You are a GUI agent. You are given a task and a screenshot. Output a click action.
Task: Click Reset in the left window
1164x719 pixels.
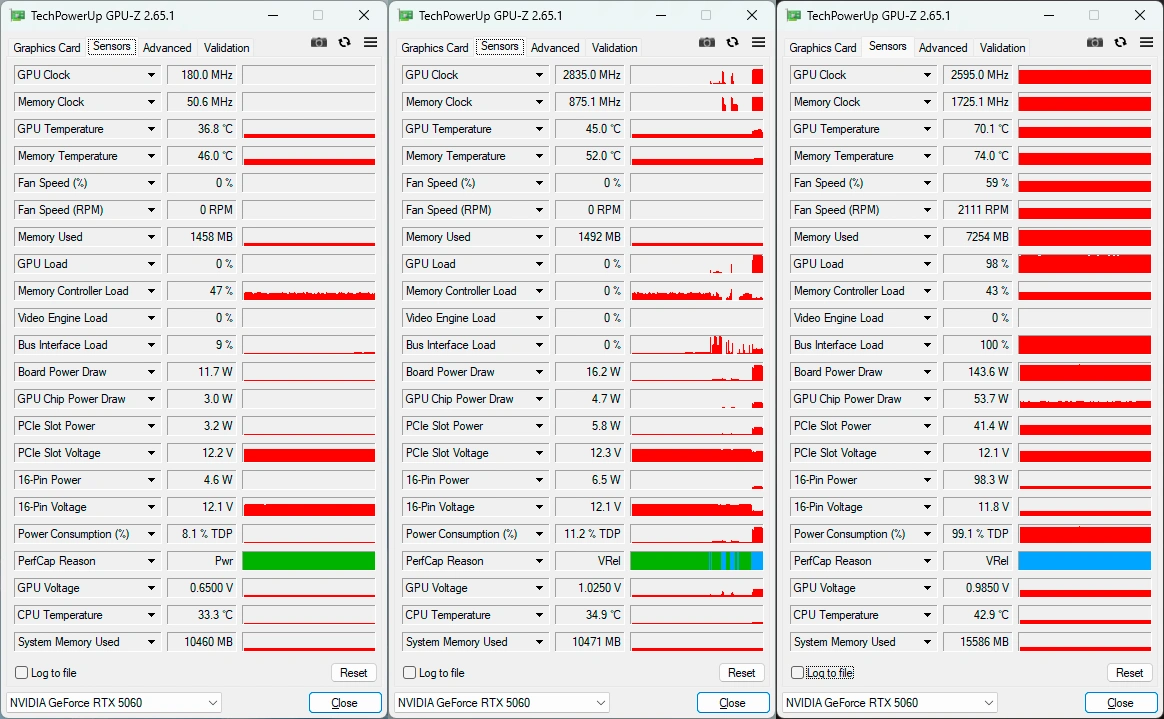(353, 673)
